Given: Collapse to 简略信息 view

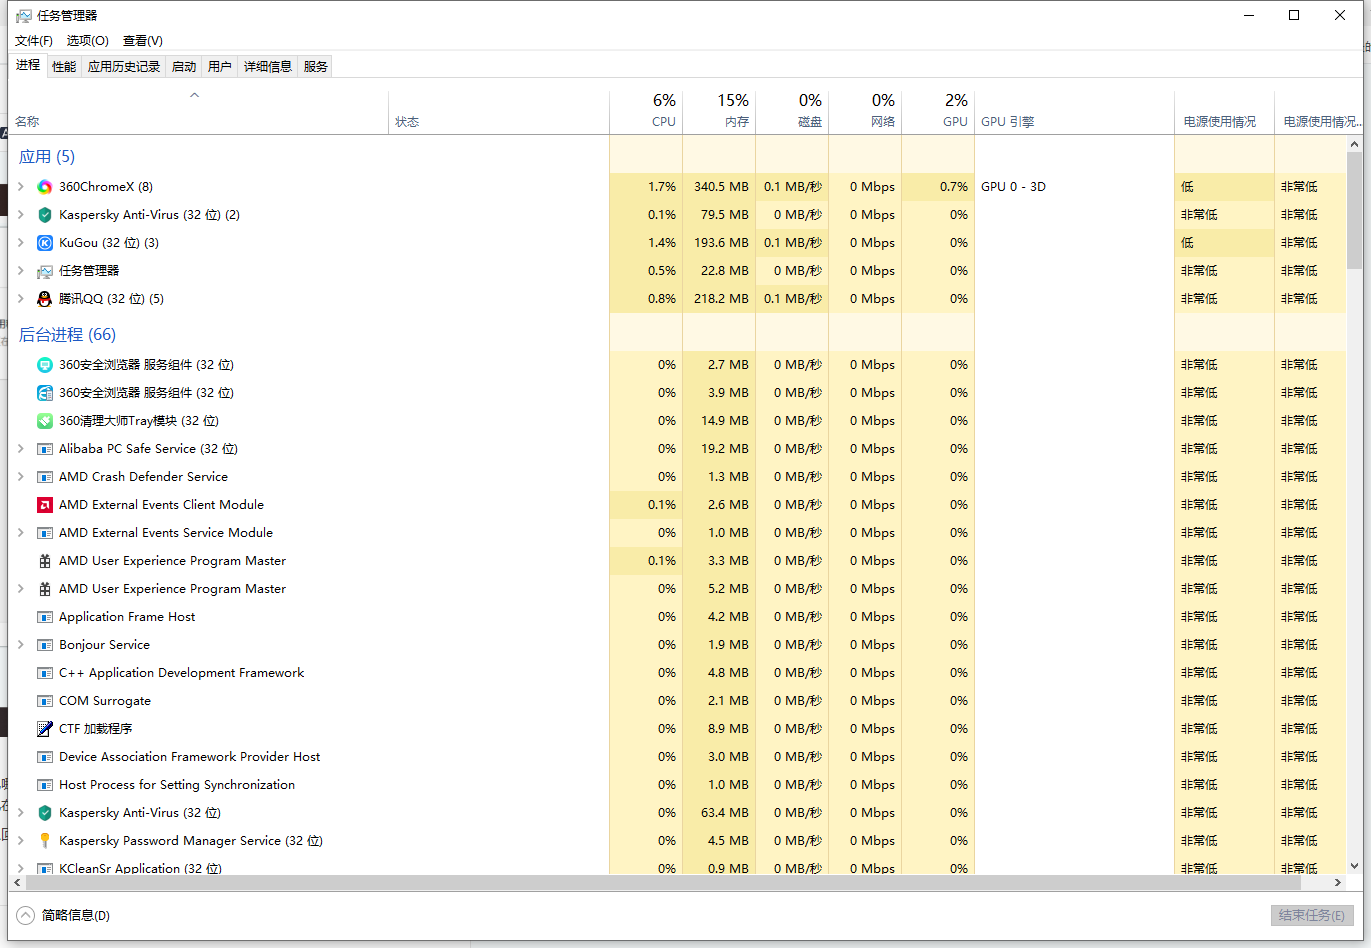Looking at the screenshot, I should (x=64, y=915).
